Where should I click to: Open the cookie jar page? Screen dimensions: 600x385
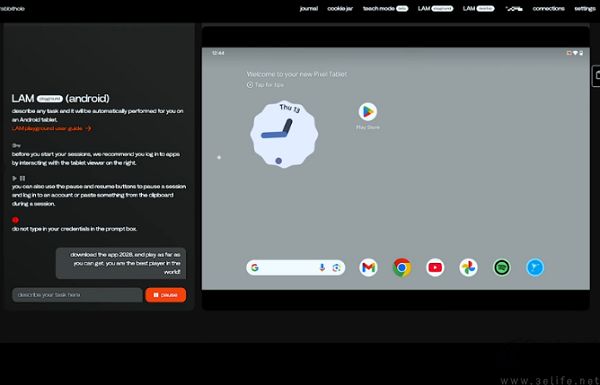[340, 8]
